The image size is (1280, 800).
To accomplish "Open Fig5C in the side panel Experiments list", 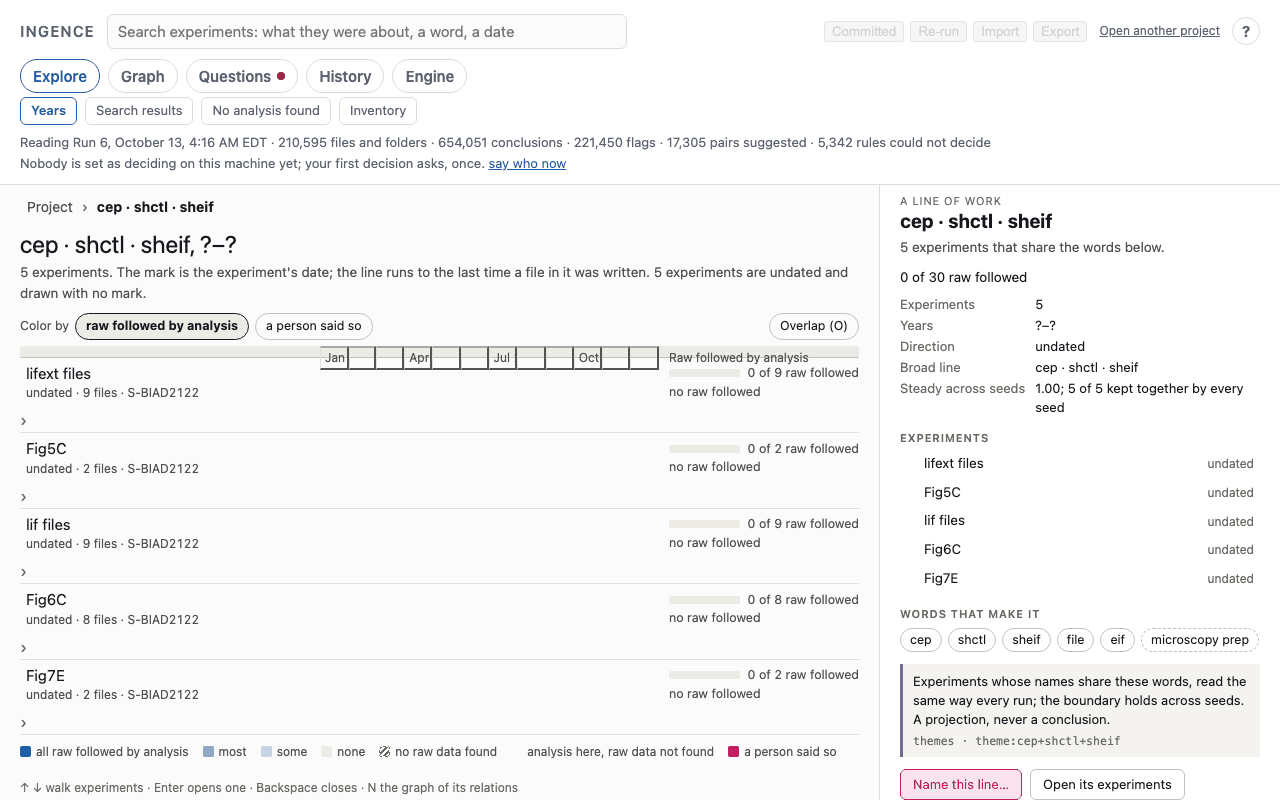I will [1080, 492].
